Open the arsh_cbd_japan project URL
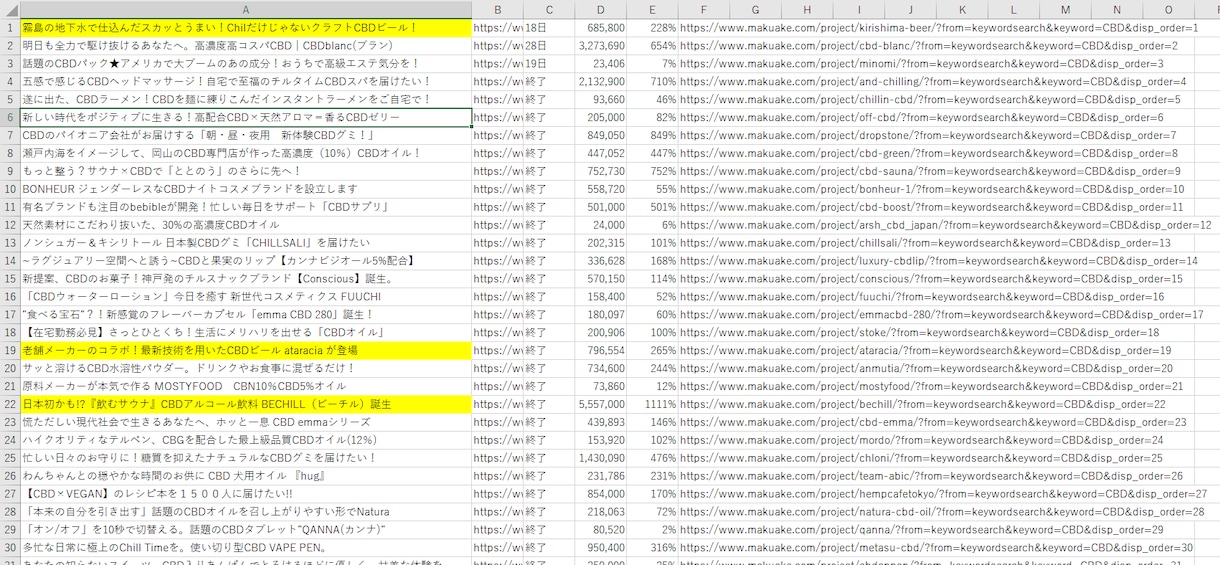This screenshot has width=1220, height=565. coord(945,225)
